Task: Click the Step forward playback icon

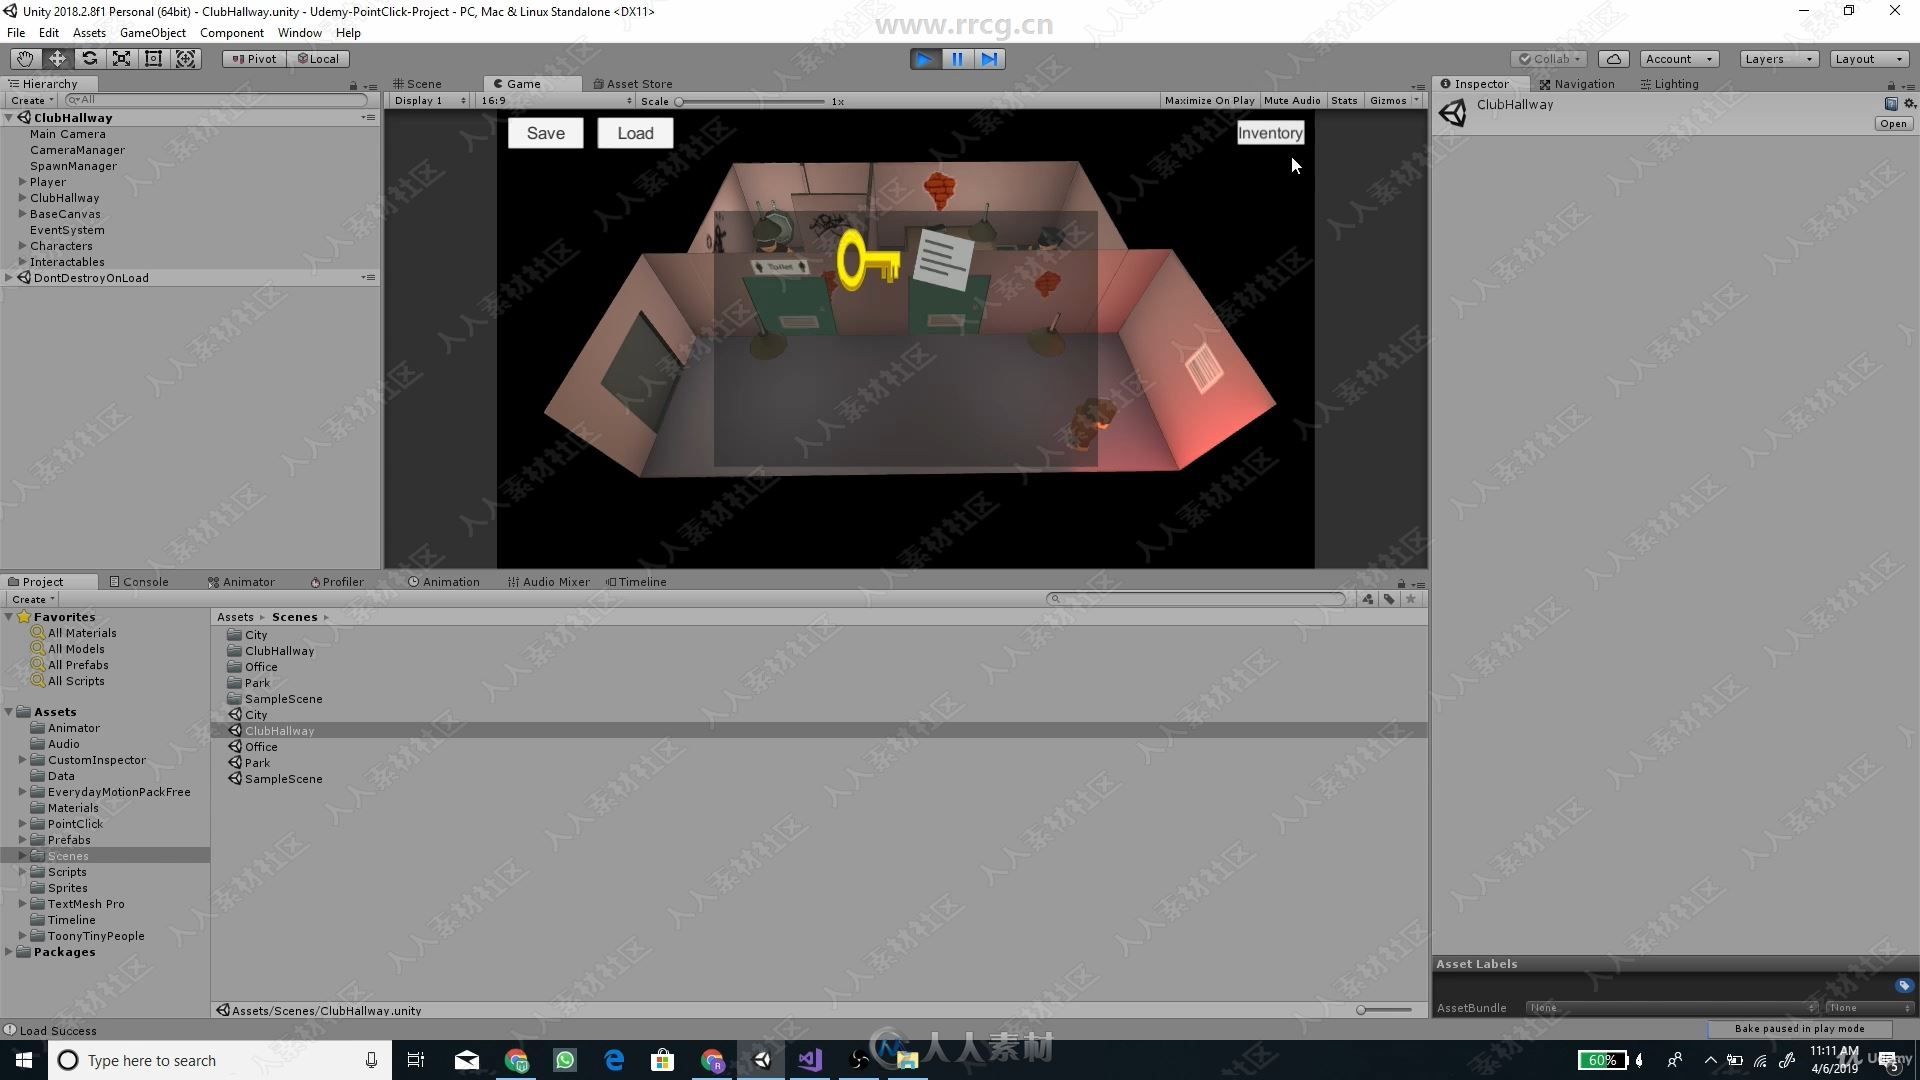Action: 988,58
